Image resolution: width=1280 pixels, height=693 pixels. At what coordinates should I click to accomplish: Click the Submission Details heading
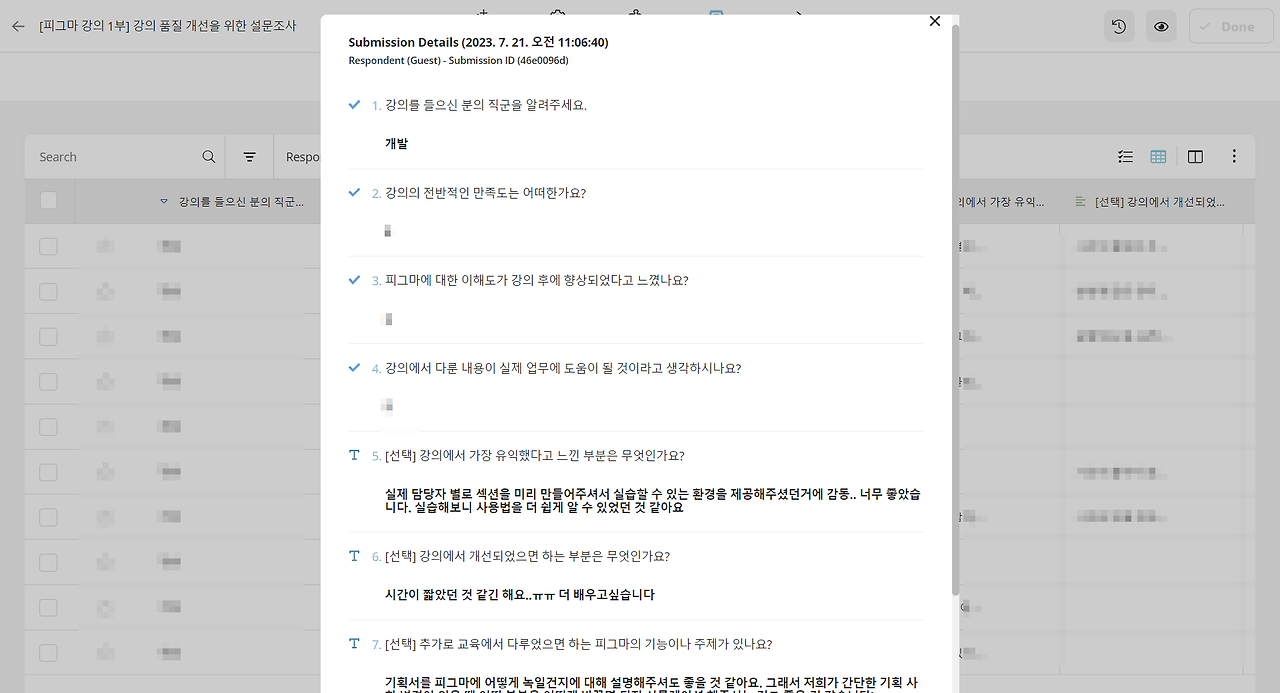[x=478, y=42]
